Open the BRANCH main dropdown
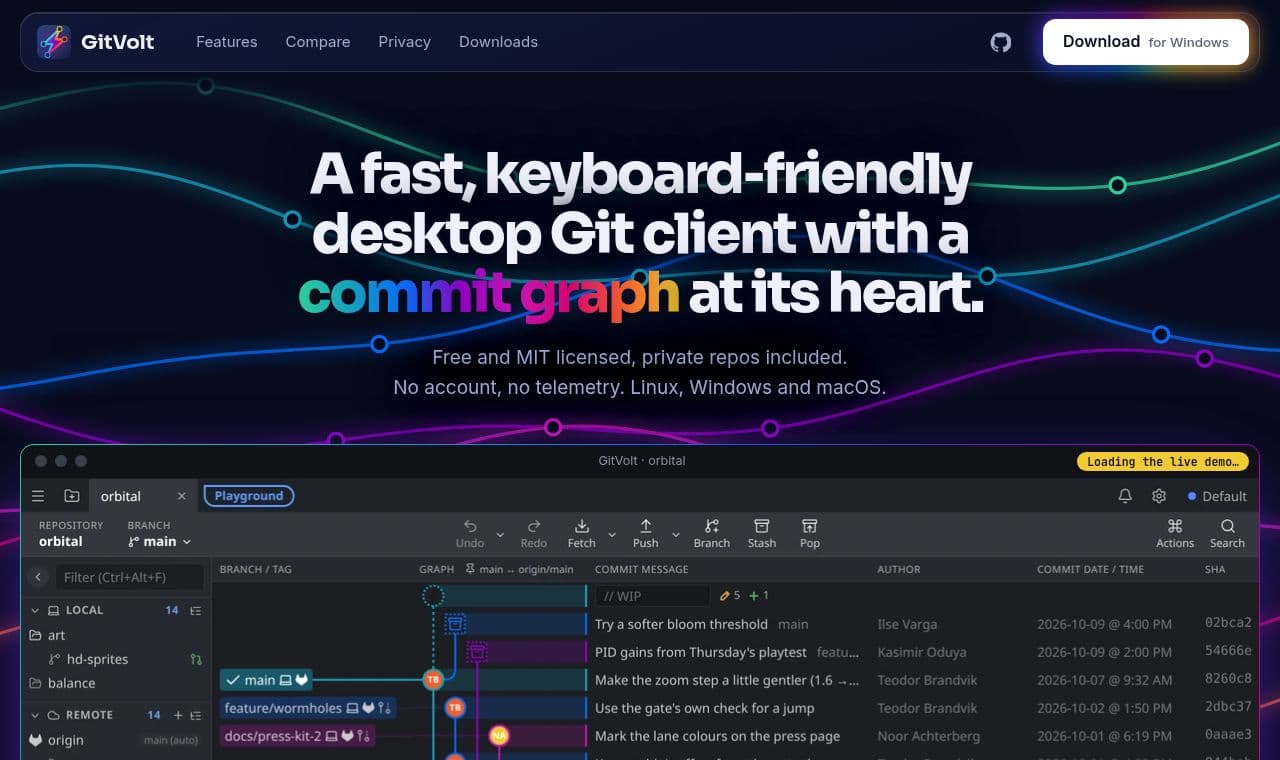1280x760 pixels. [160, 541]
